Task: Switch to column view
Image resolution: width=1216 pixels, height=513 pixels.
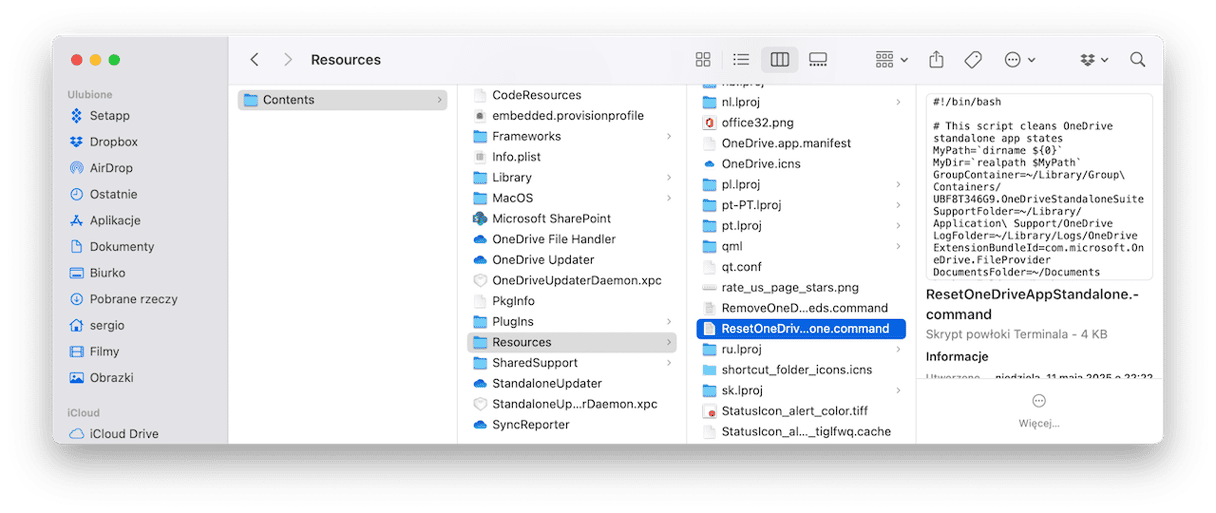Action: pyautogui.click(x=779, y=60)
